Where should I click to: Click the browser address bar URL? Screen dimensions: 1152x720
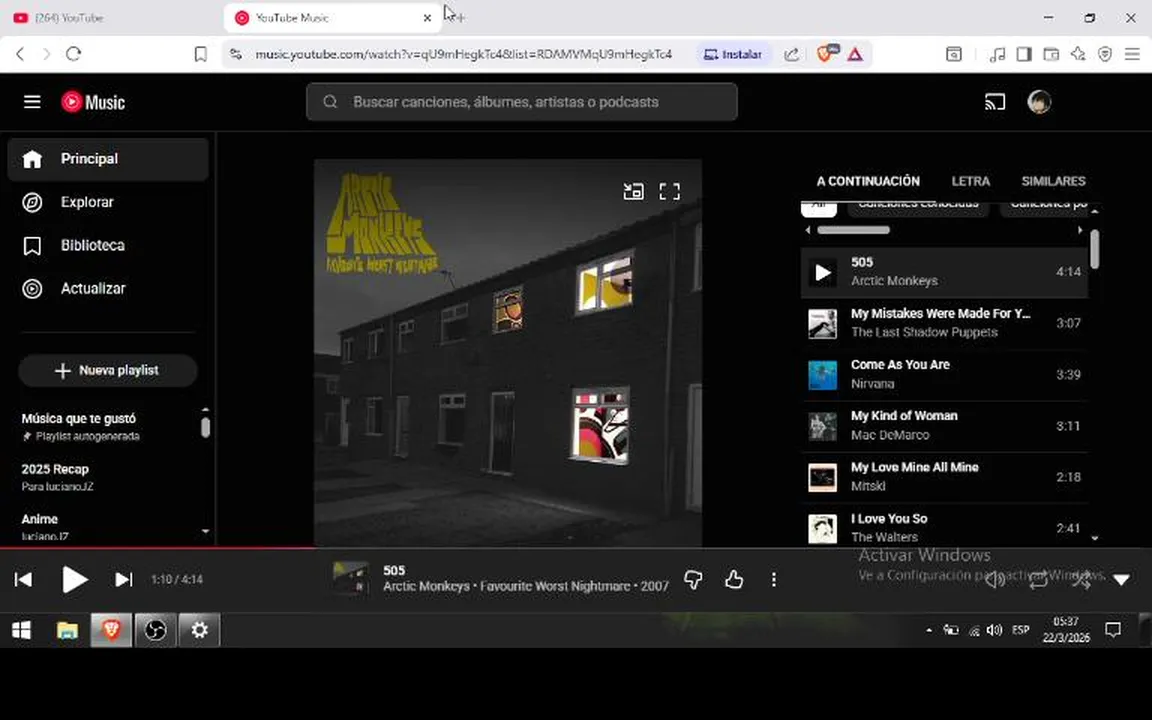[x=463, y=54]
